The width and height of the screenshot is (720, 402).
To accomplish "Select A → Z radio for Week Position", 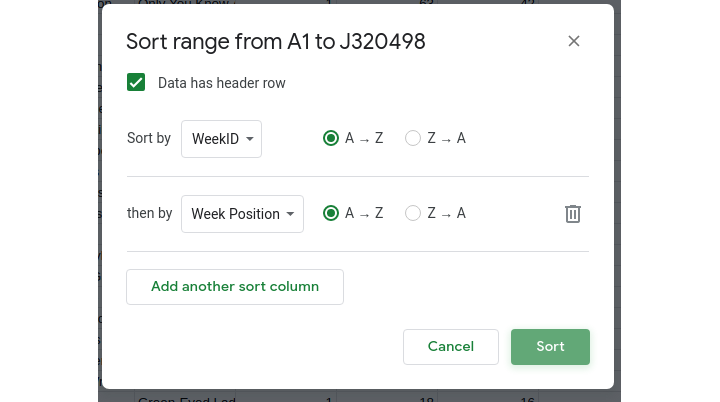I will pyautogui.click(x=332, y=213).
